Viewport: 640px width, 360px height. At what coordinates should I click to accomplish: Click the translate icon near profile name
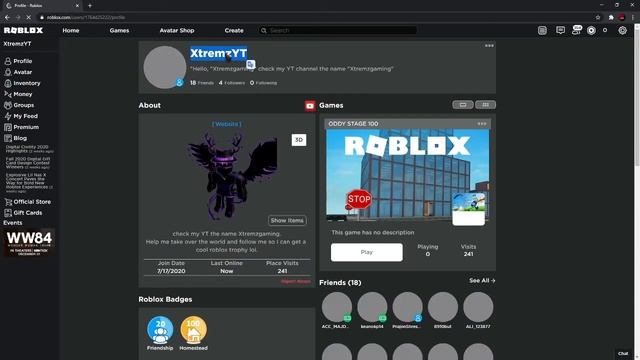(251, 64)
